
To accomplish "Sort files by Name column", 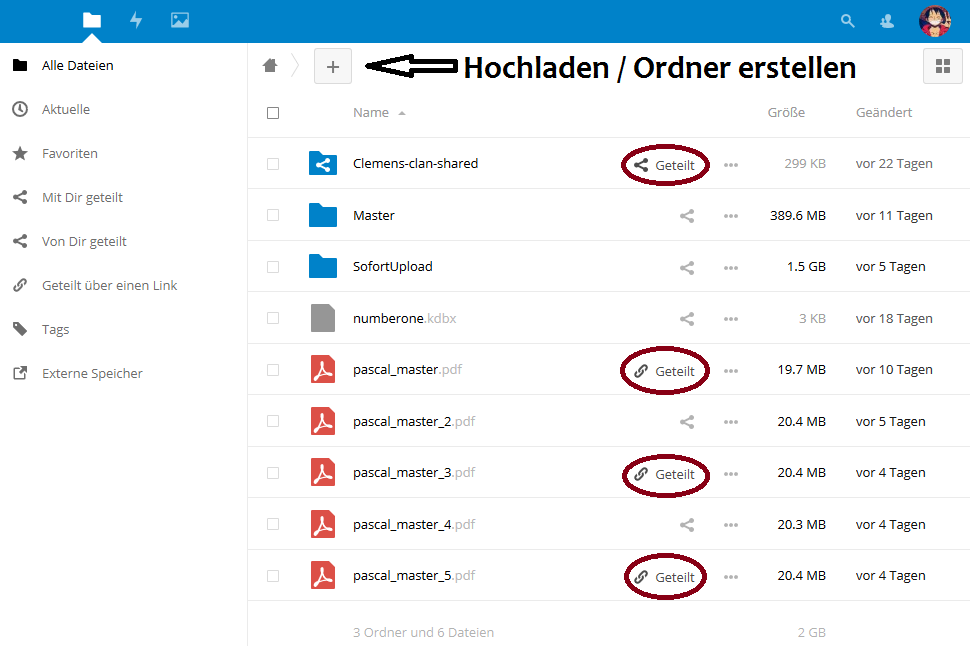I will coord(371,113).
